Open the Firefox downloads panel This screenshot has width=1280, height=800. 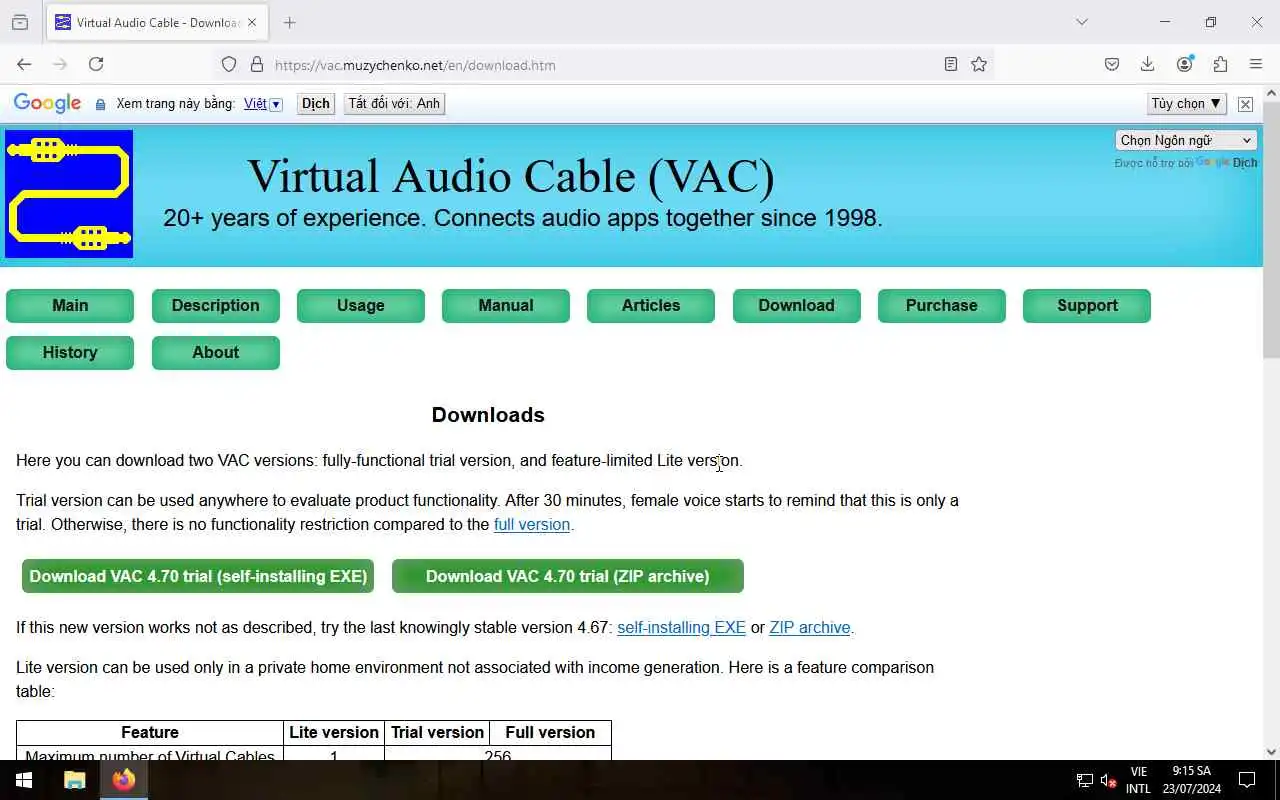click(1148, 64)
